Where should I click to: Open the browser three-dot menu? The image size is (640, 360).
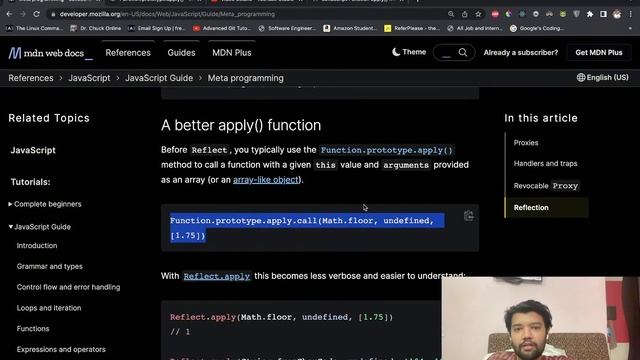coord(631,14)
